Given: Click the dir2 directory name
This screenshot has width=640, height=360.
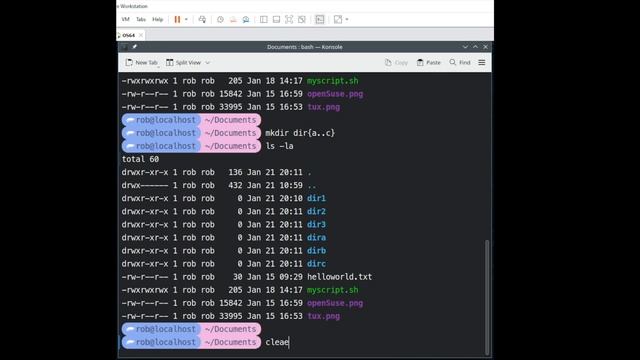Looking at the screenshot, I should pos(316,211).
